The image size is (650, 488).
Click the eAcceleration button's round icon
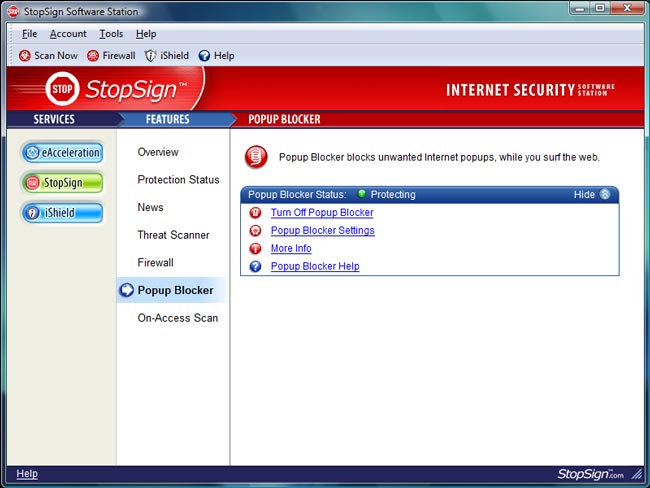tap(32, 153)
